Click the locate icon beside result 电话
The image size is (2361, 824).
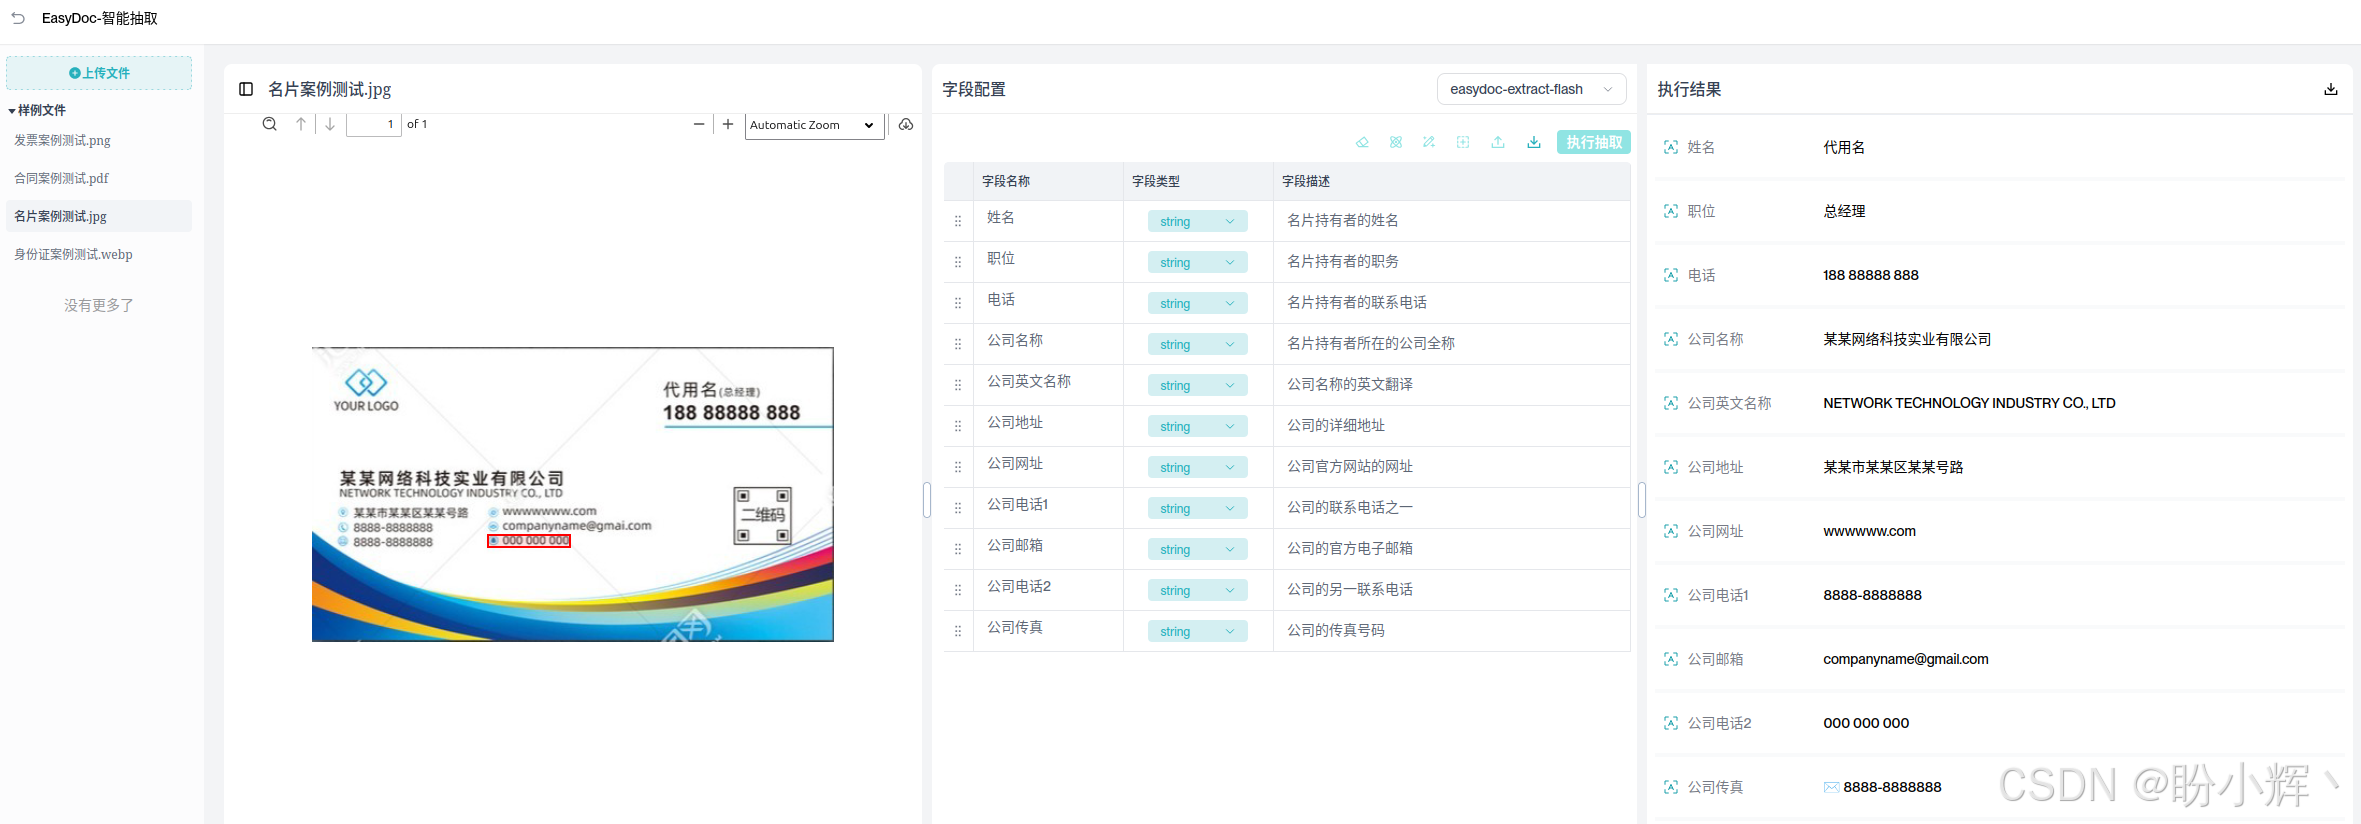point(1671,275)
